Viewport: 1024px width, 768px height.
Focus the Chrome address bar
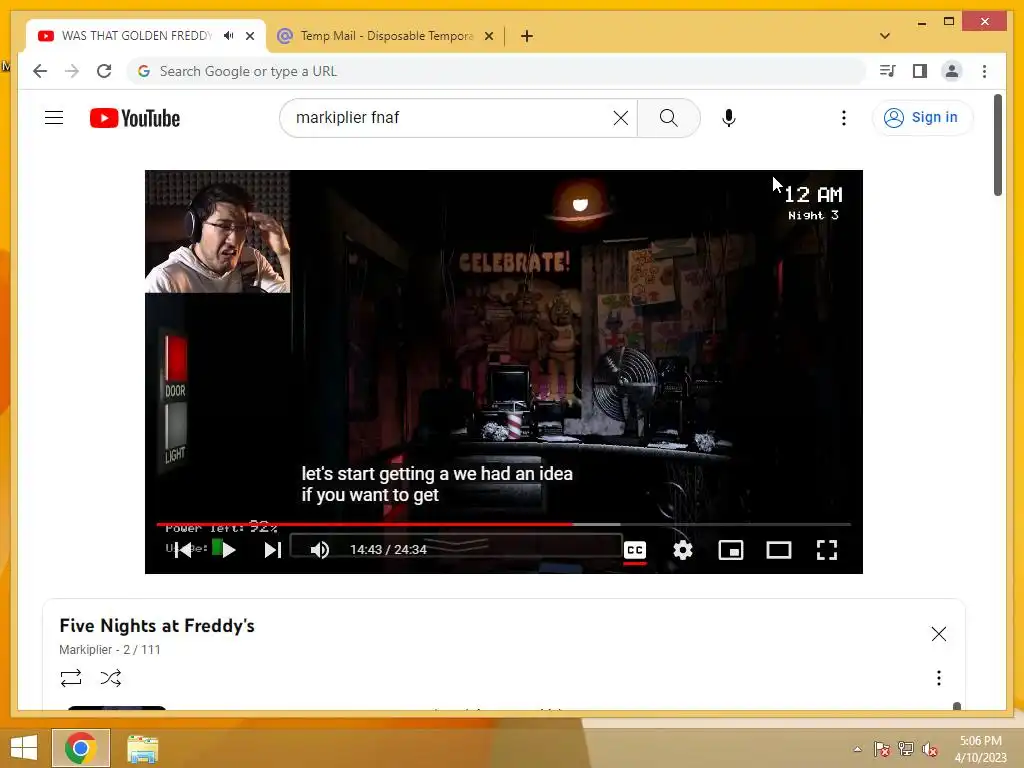tap(496, 71)
